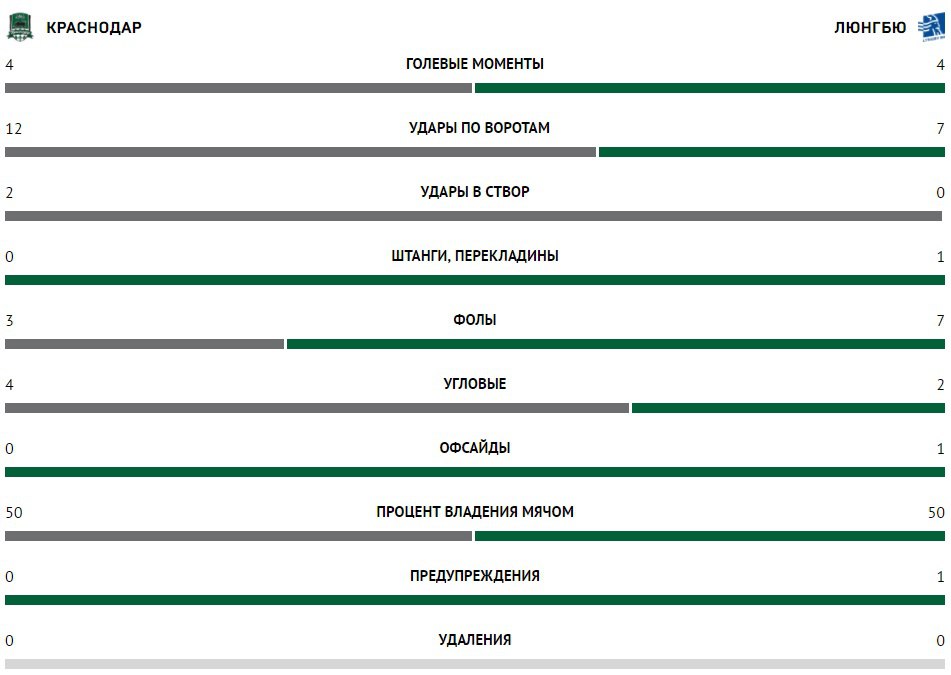Click the gray Krasnodar shots-on-goal bar
Viewport: 951px width, 675px height.
coord(300,152)
